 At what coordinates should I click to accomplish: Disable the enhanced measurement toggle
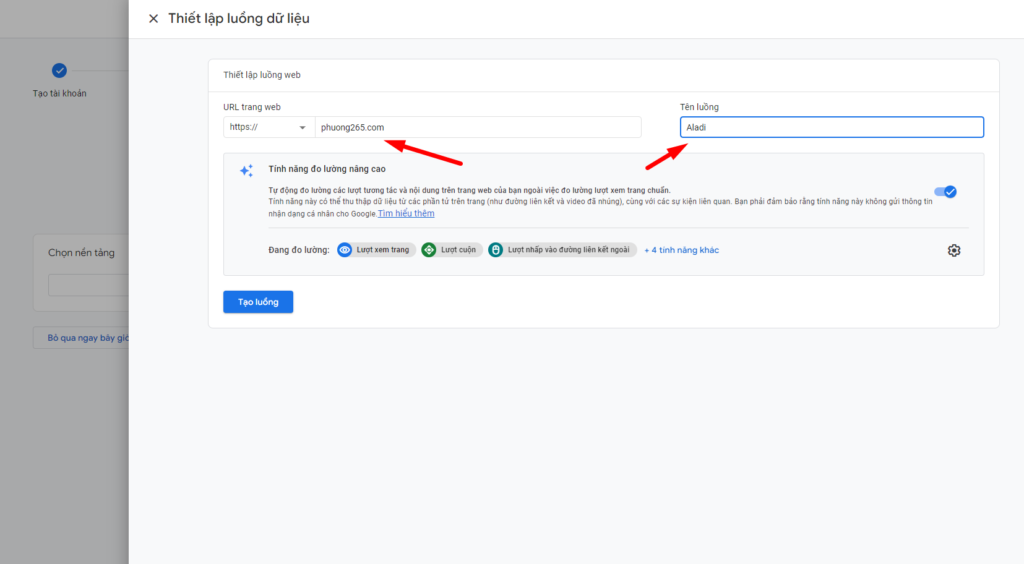coord(945,192)
